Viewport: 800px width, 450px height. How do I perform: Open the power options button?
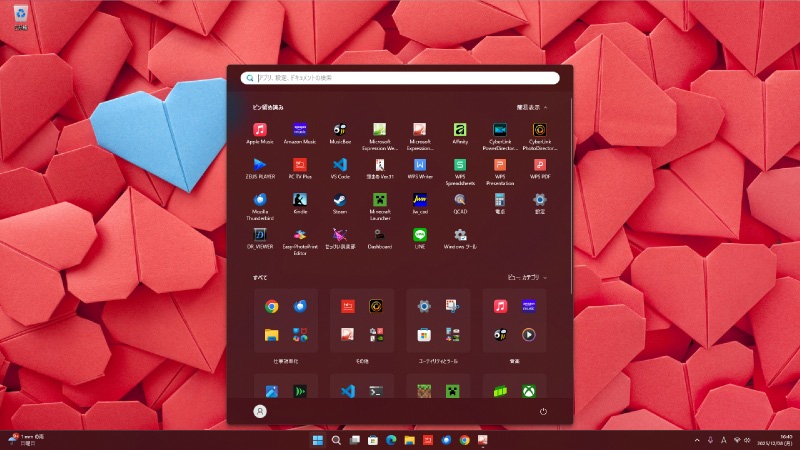[543, 411]
